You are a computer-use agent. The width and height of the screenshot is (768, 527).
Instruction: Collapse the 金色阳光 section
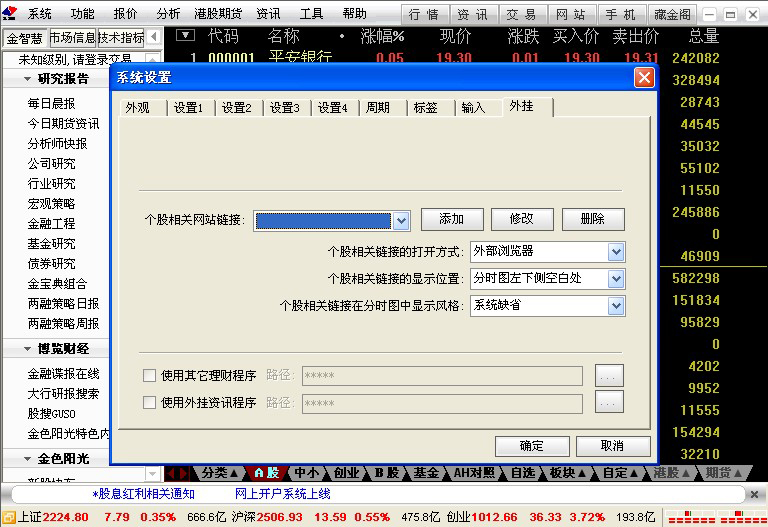(x=27, y=459)
